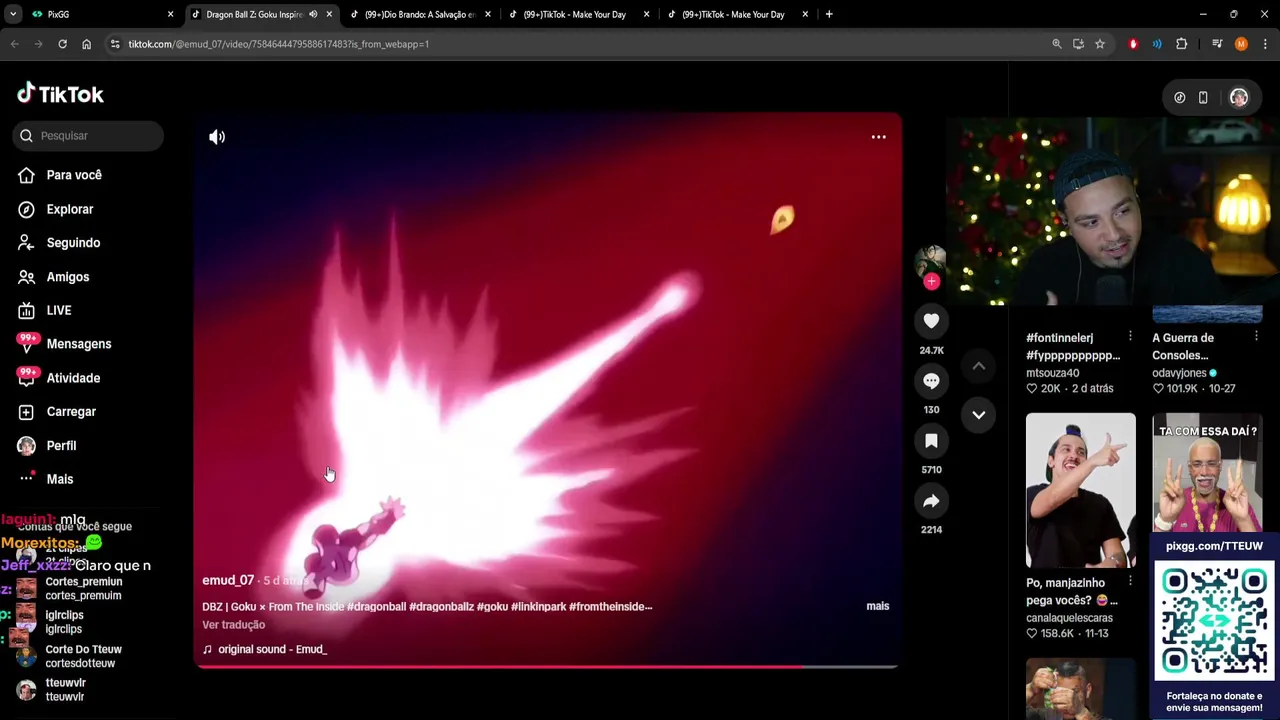The width and height of the screenshot is (1280, 720).
Task: Open TikTok get-app icon in top-right pill
Action: [1179, 98]
